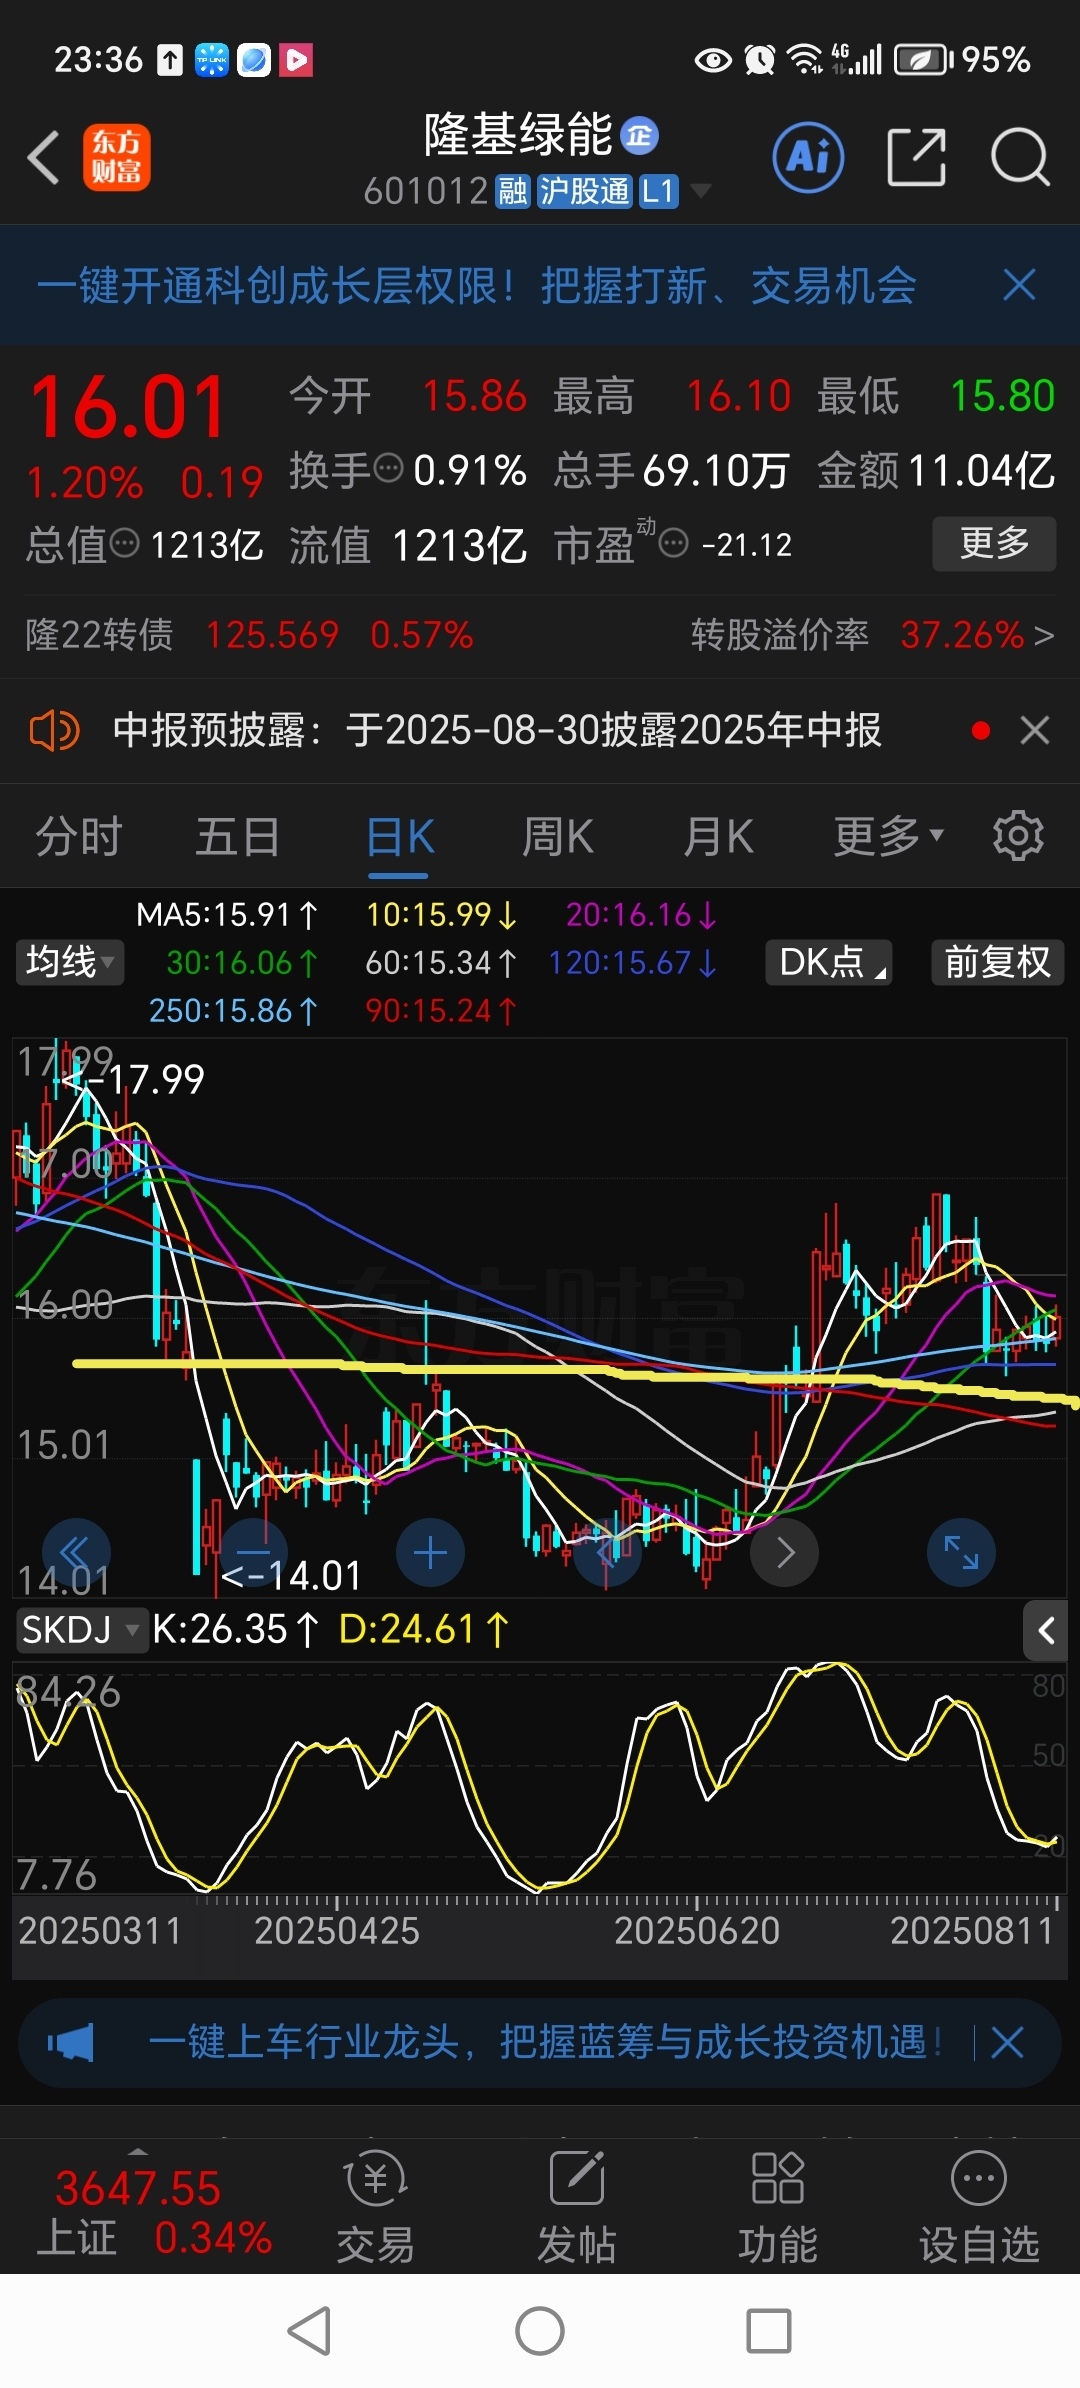Switch to 月K tab
This screenshot has width=1080, height=2388.
click(718, 836)
